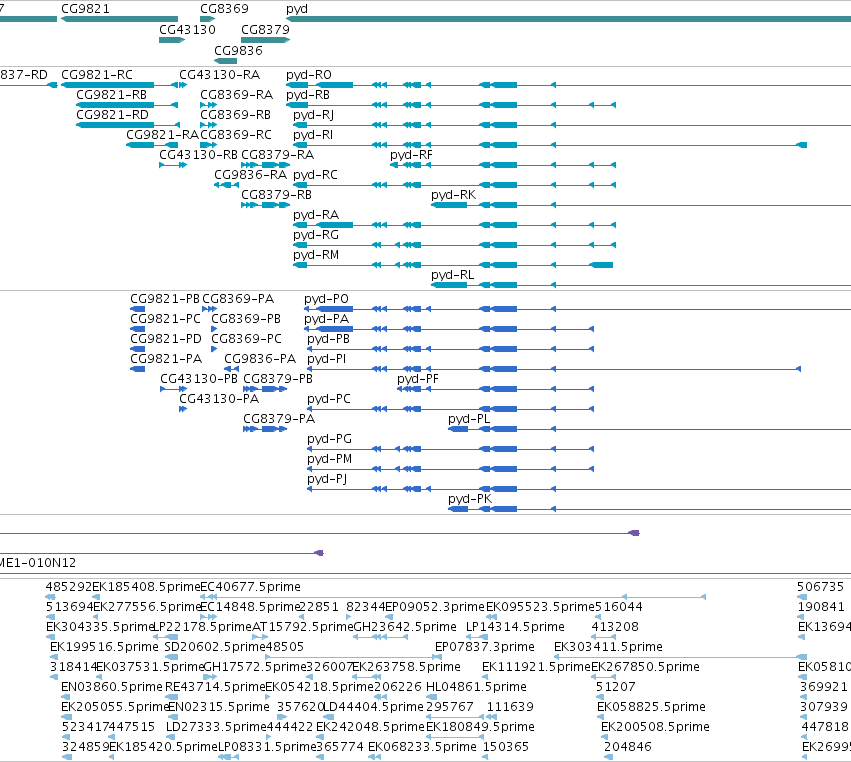Select the CG8369-PA protein label

pyautogui.click(x=238, y=299)
